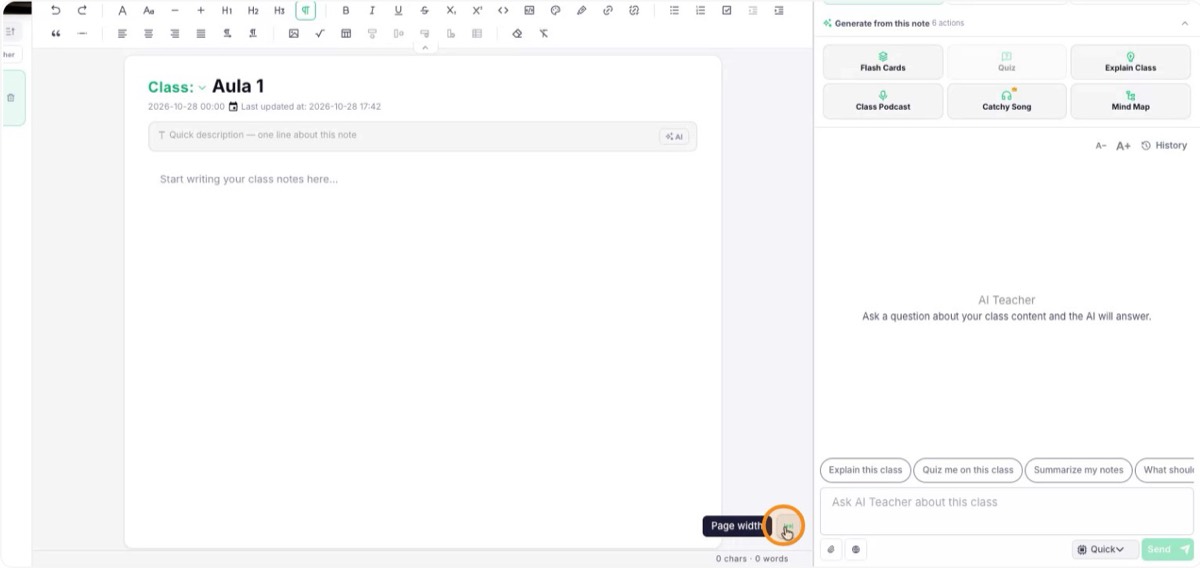This screenshot has width=1200, height=568.
Task: Decrease the chat font size with A-
Action: pyautogui.click(x=1101, y=145)
